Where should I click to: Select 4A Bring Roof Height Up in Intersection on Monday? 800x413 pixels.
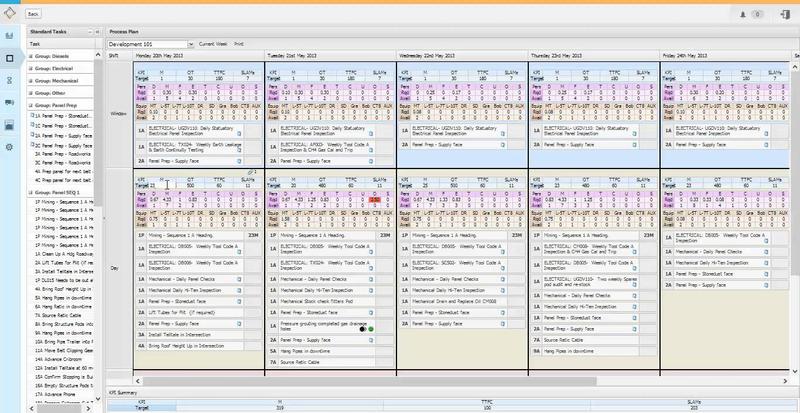pyautogui.click(x=199, y=346)
